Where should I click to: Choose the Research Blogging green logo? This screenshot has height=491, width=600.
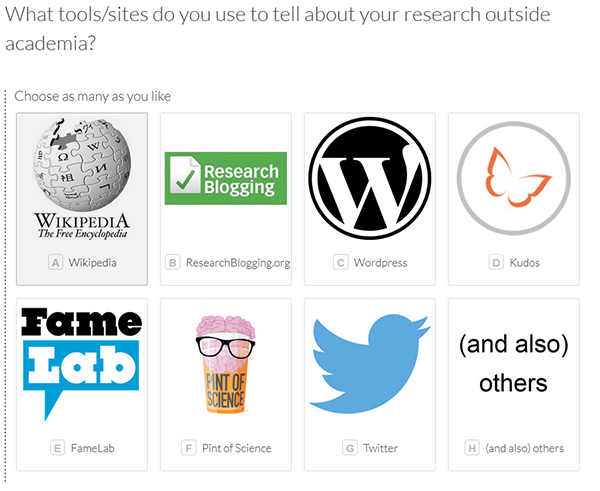coord(226,178)
